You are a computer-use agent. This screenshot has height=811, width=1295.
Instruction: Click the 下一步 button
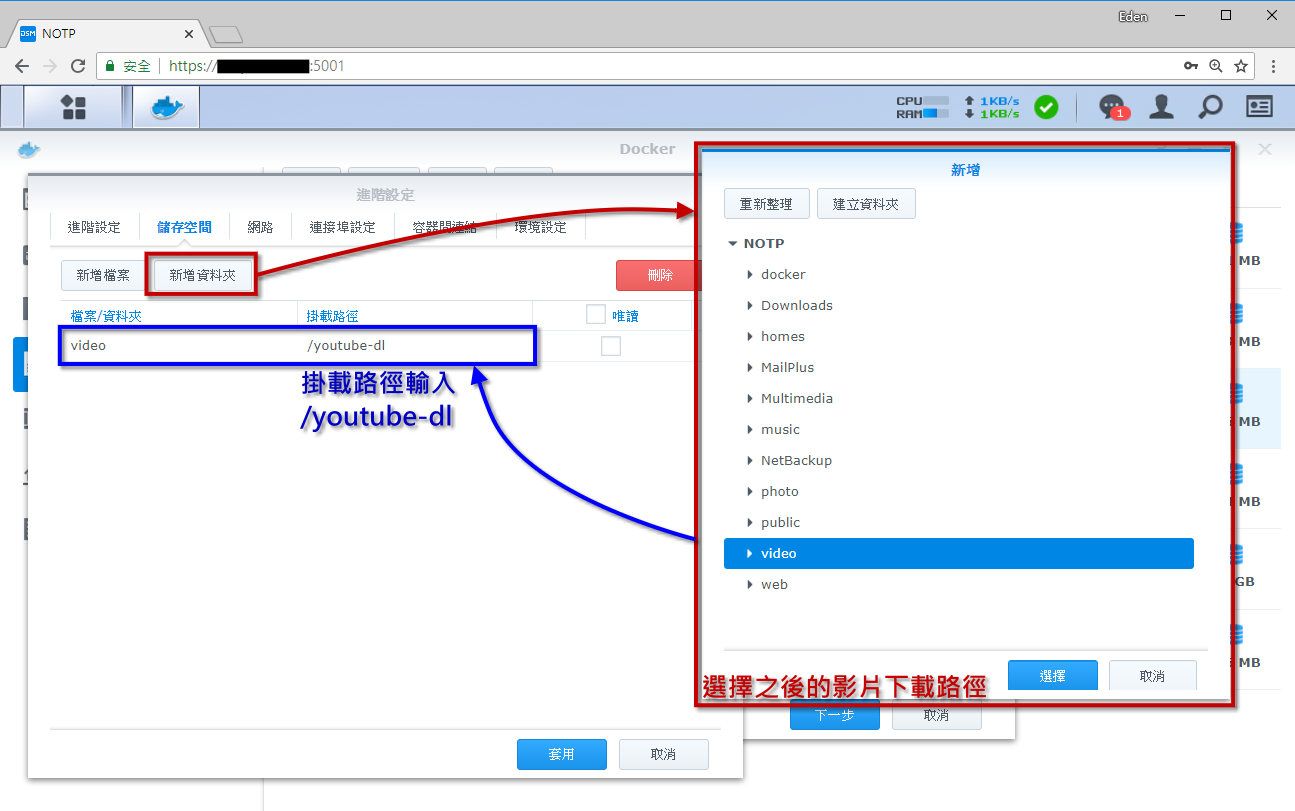point(835,715)
